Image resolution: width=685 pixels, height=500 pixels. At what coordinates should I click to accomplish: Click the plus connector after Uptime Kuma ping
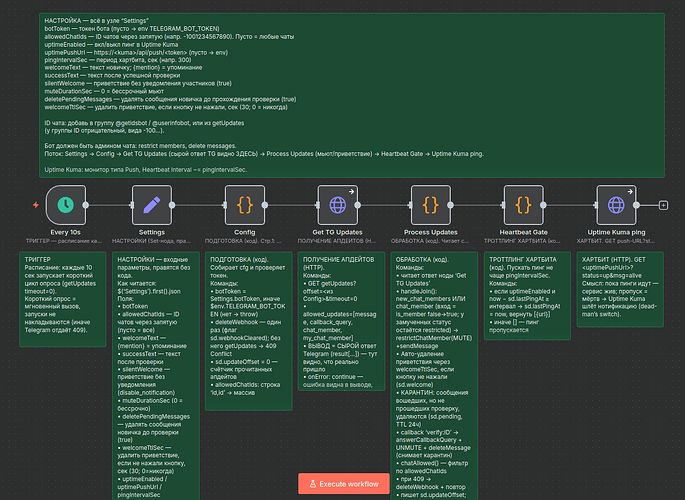pyautogui.click(x=663, y=205)
